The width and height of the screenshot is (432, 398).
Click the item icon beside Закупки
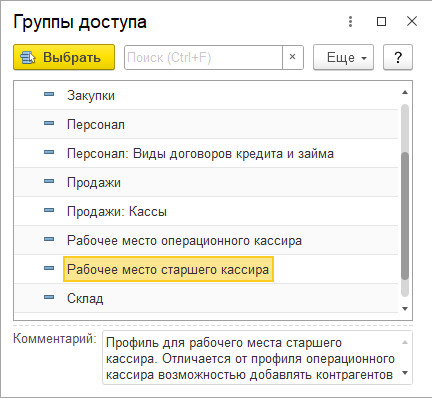coord(49,94)
